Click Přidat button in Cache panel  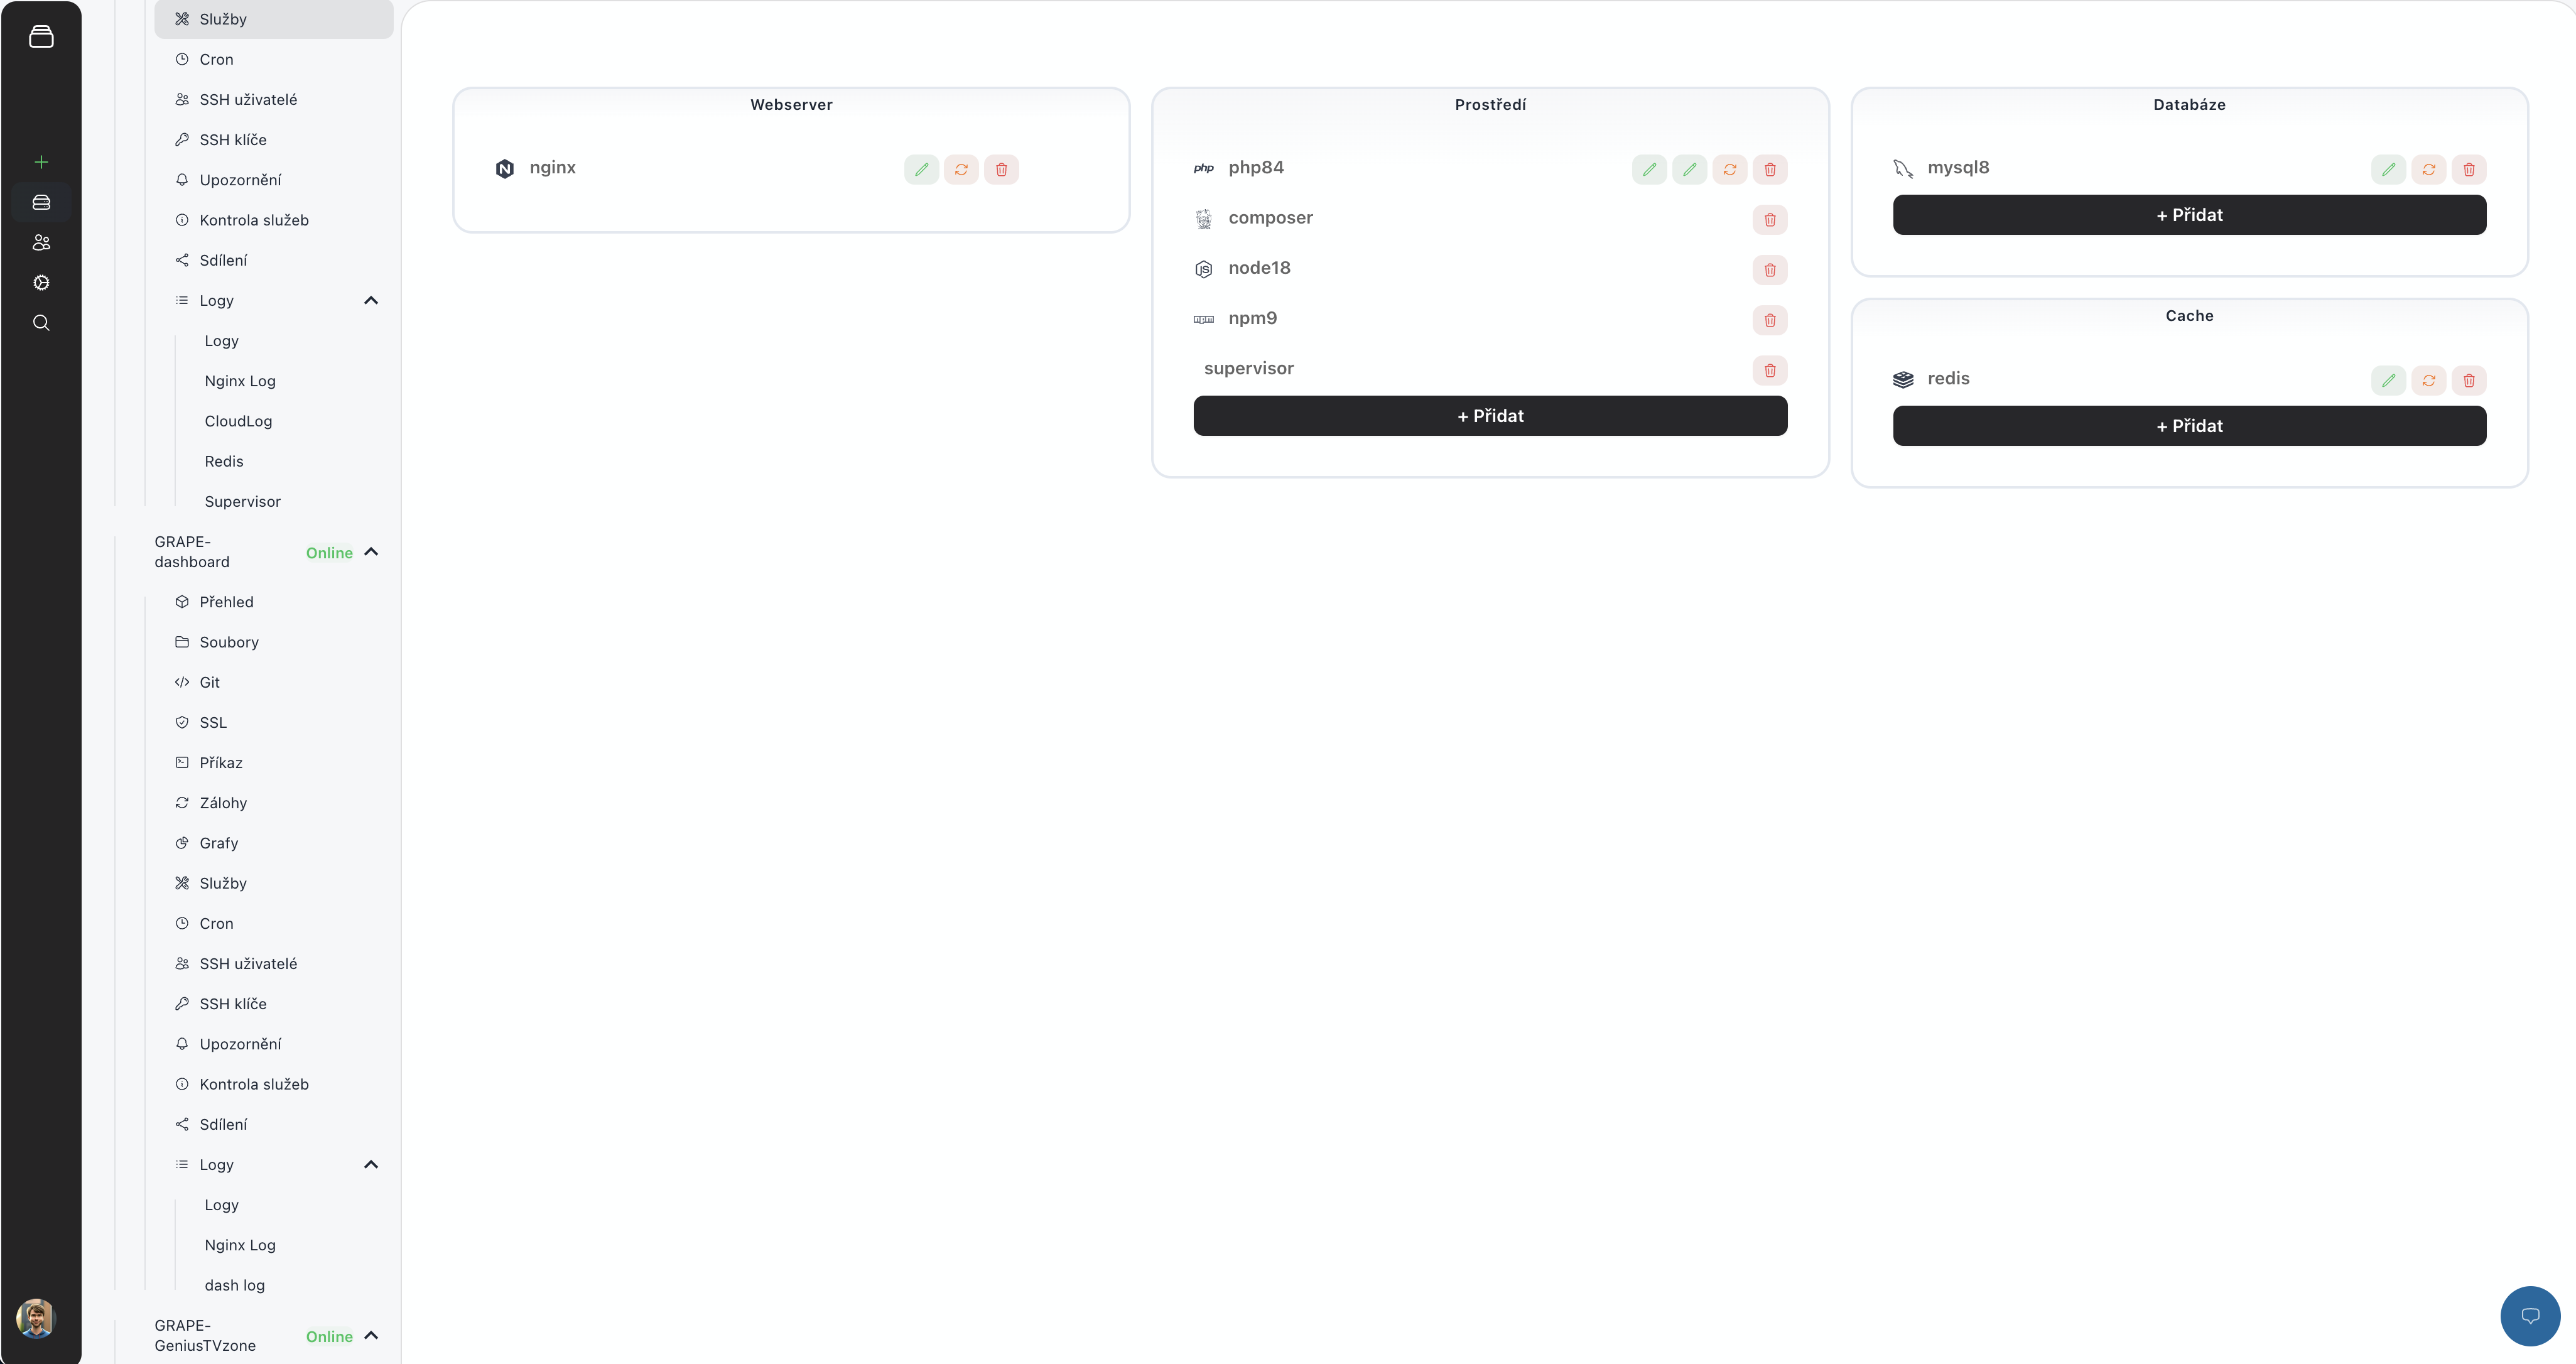coord(2188,426)
